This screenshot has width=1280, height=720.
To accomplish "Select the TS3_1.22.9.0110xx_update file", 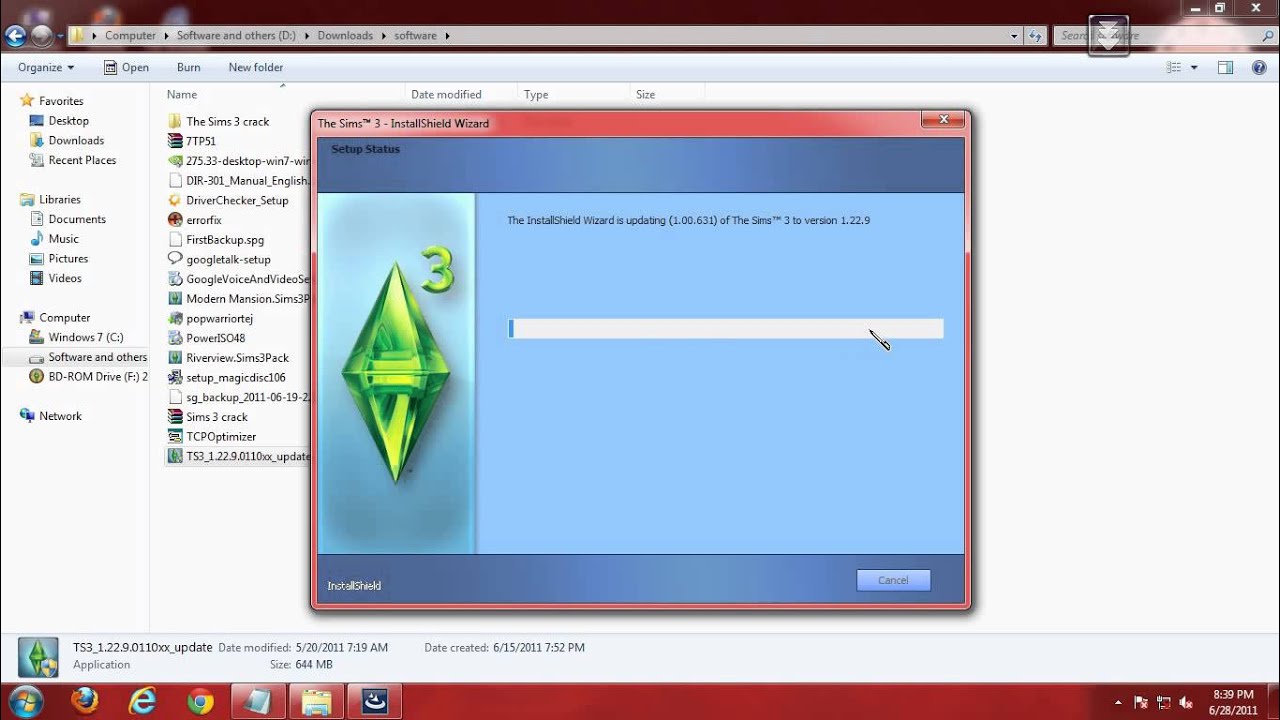I will pyautogui.click(x=239, y=456).
